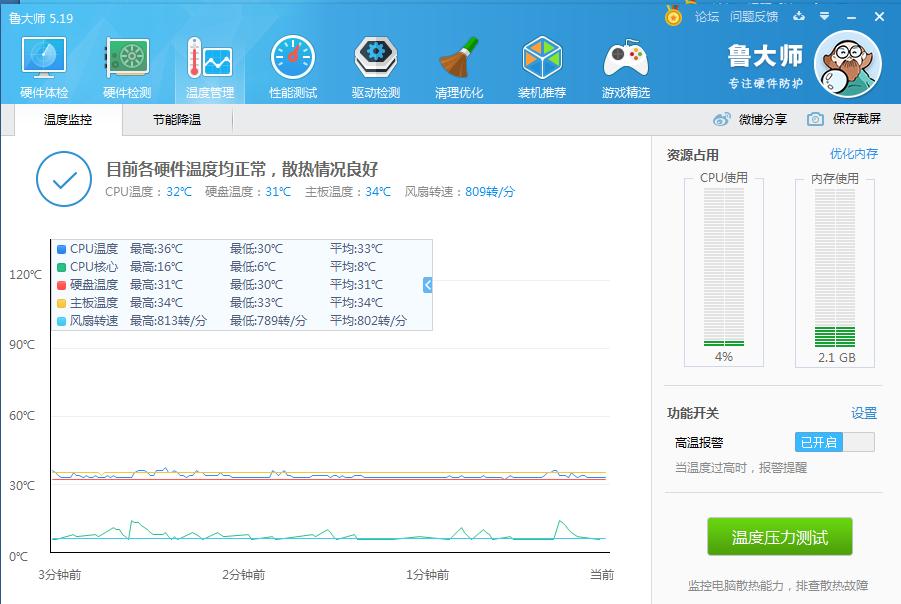This screenshot has width=901, height=604.
Task: Click the 鲁大师 mascot avatar
Action: tap(848, 64)
